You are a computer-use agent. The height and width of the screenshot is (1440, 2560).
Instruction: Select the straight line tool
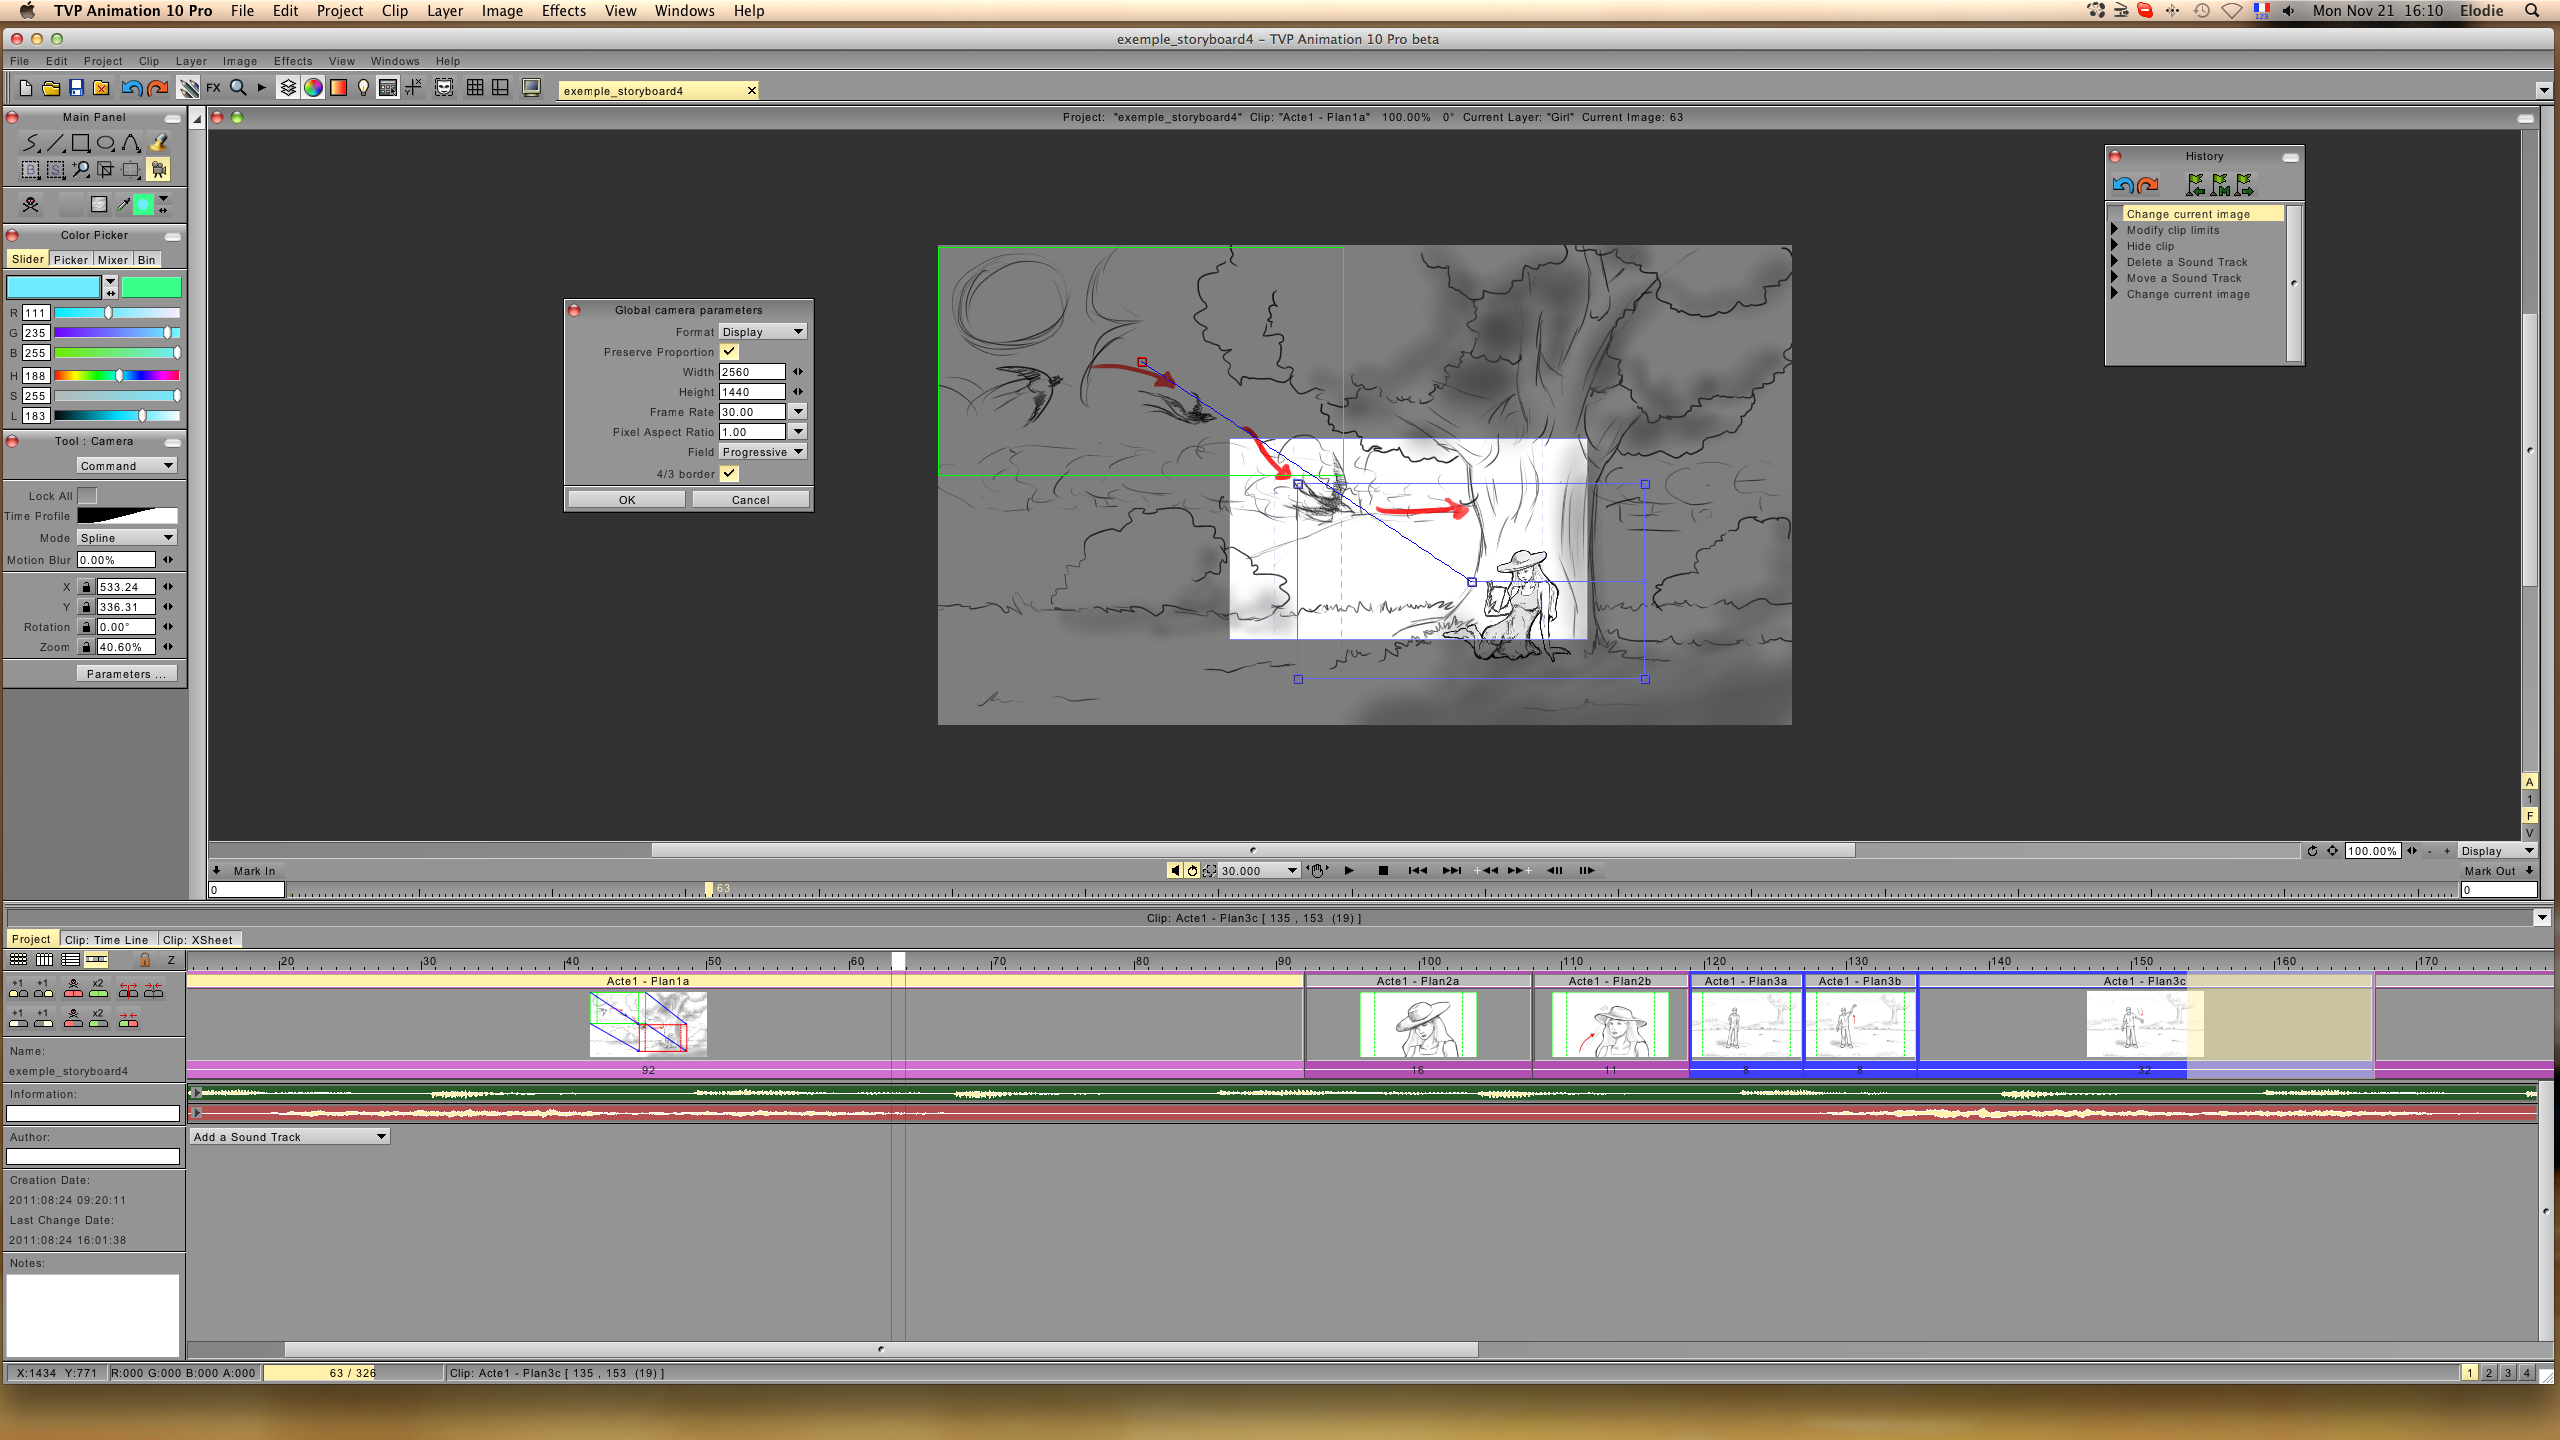pyautogui.click(x=56, y=144)
